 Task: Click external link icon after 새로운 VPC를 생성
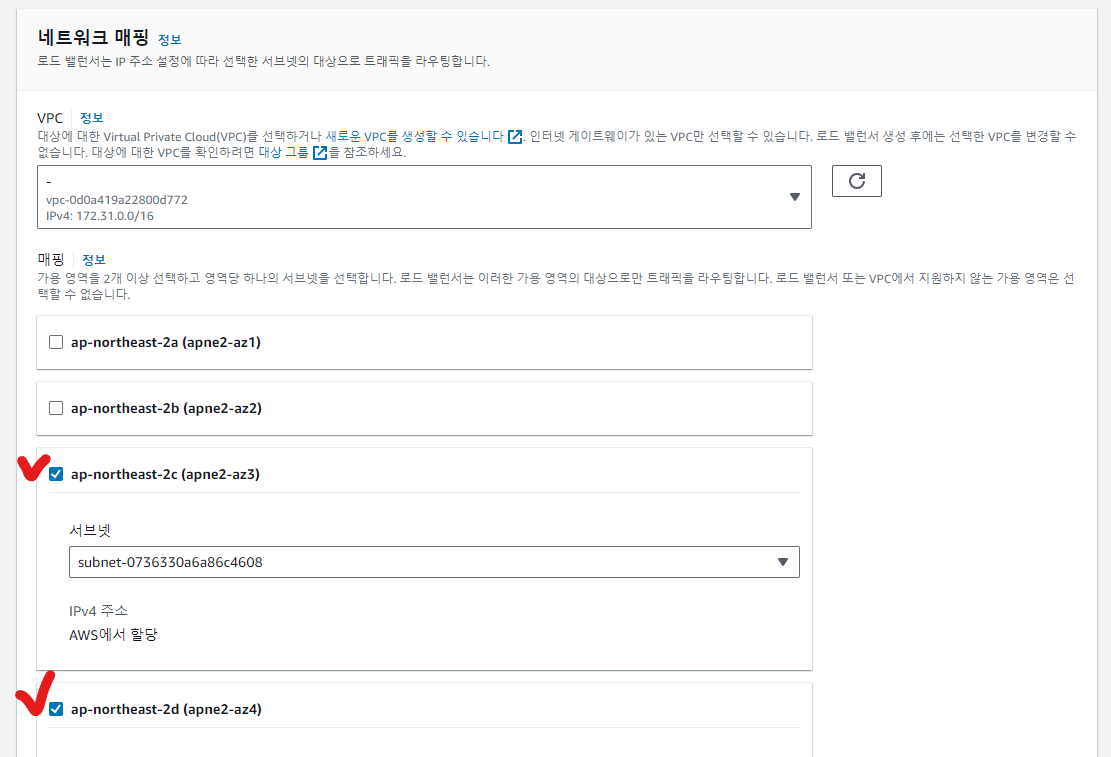[515, 136]
